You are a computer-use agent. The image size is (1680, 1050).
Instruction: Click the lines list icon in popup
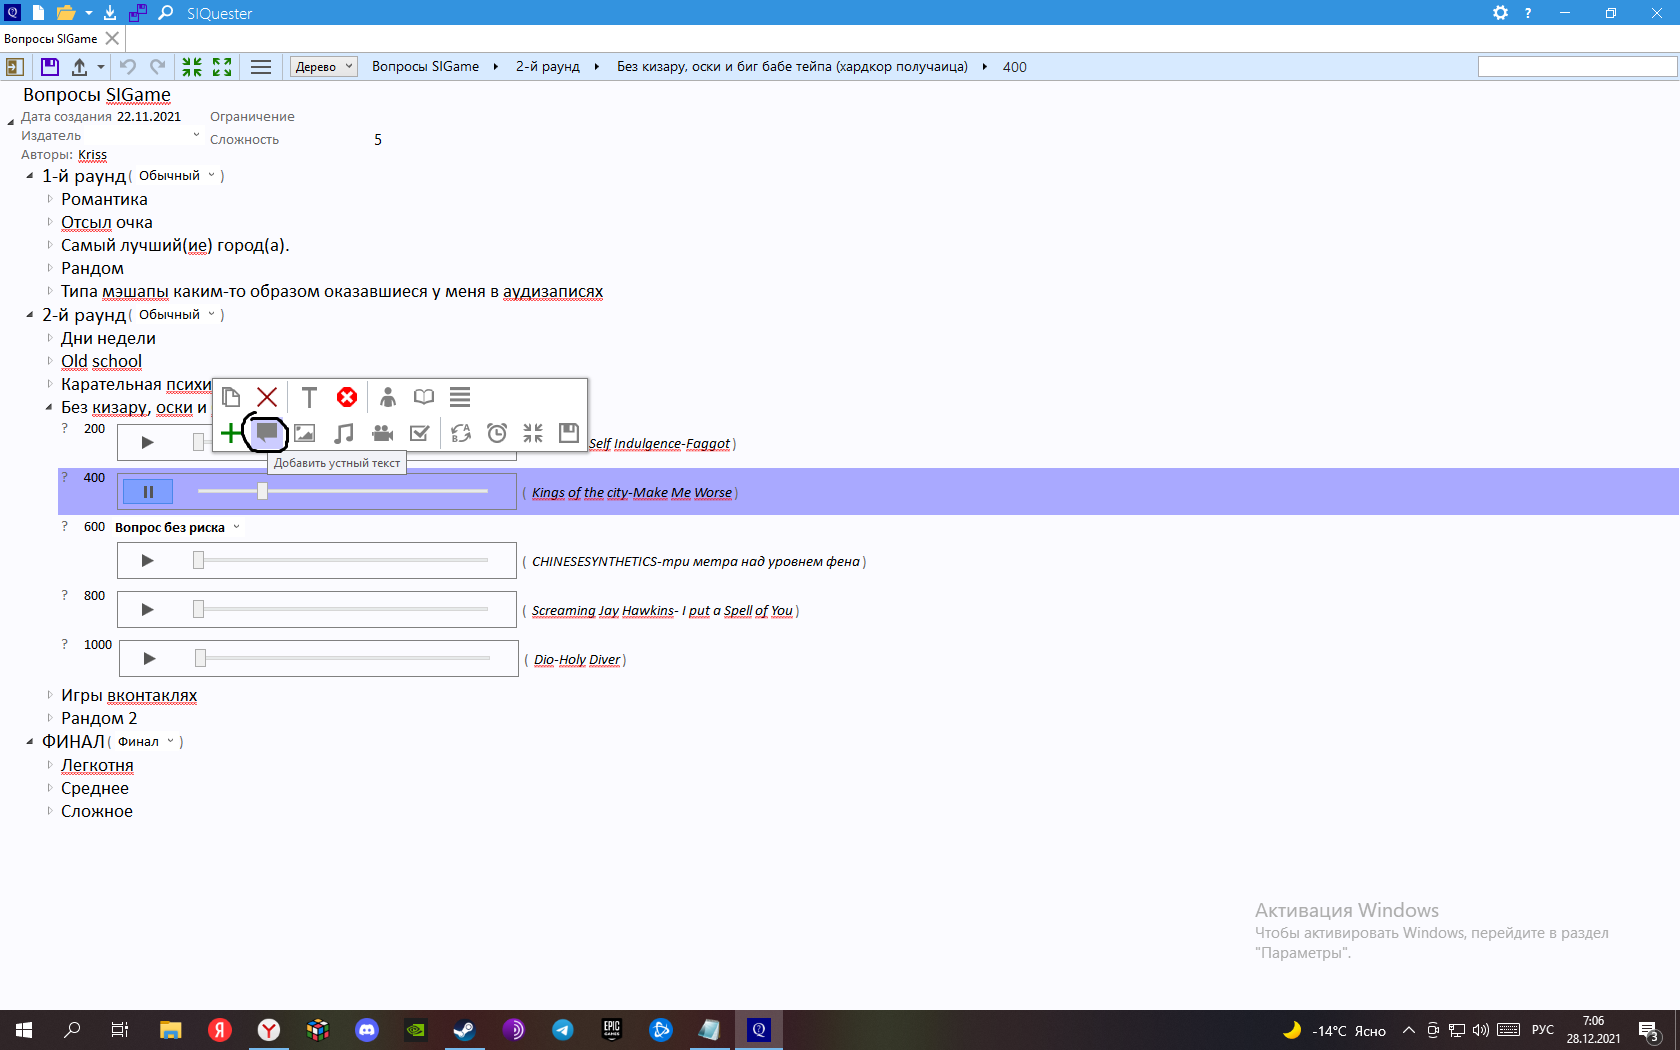click(460, 397)
